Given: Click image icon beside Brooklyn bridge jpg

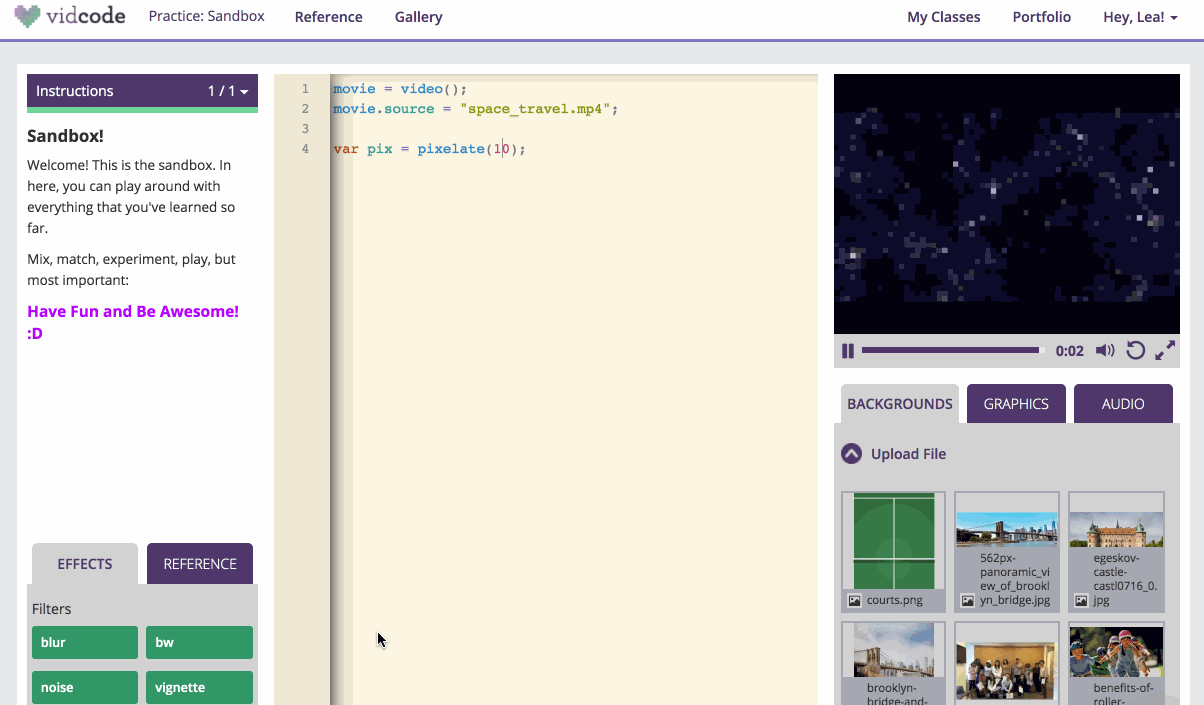Looking at the screenshot, I should pyautogui.click(x=969, y=600).
